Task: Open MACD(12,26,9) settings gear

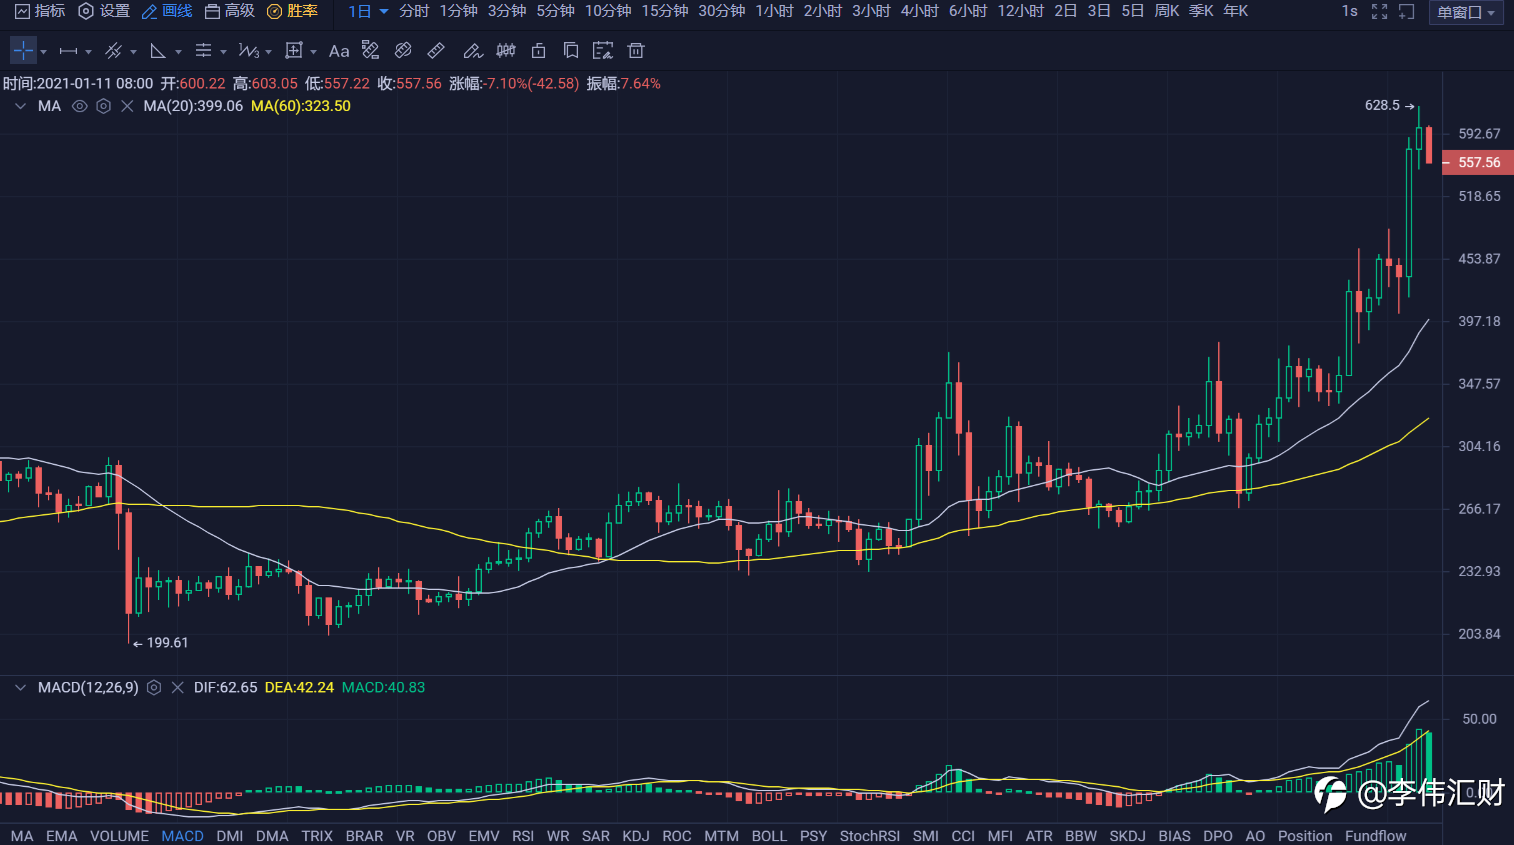Action: coord(154,688)
